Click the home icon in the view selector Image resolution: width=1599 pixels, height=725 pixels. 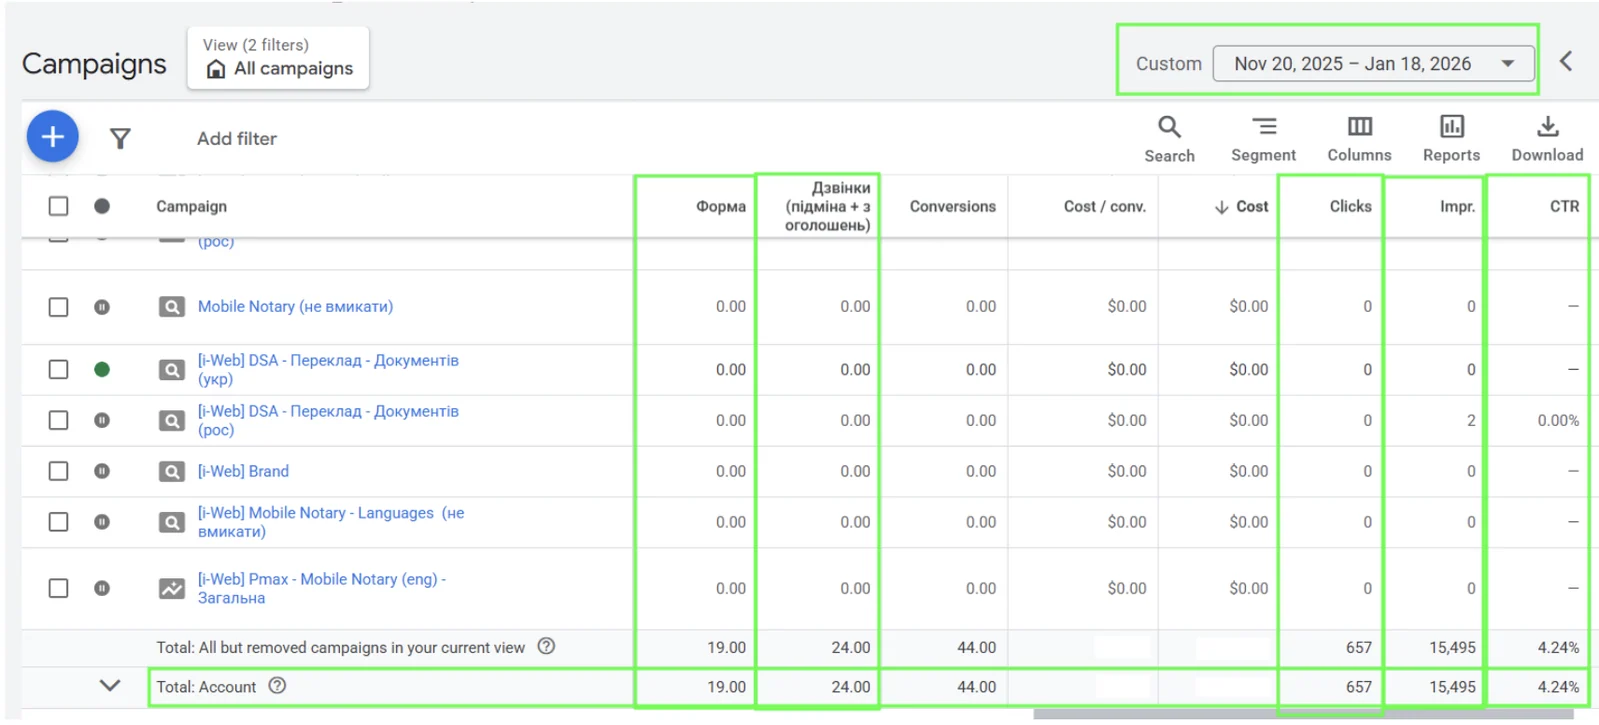216,69
